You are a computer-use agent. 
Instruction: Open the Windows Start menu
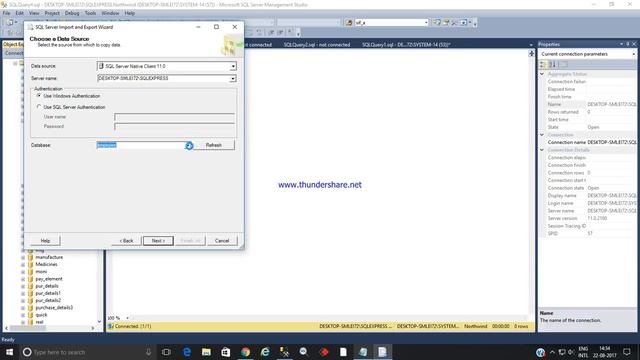pyautogui.click(x=9, y=352)
